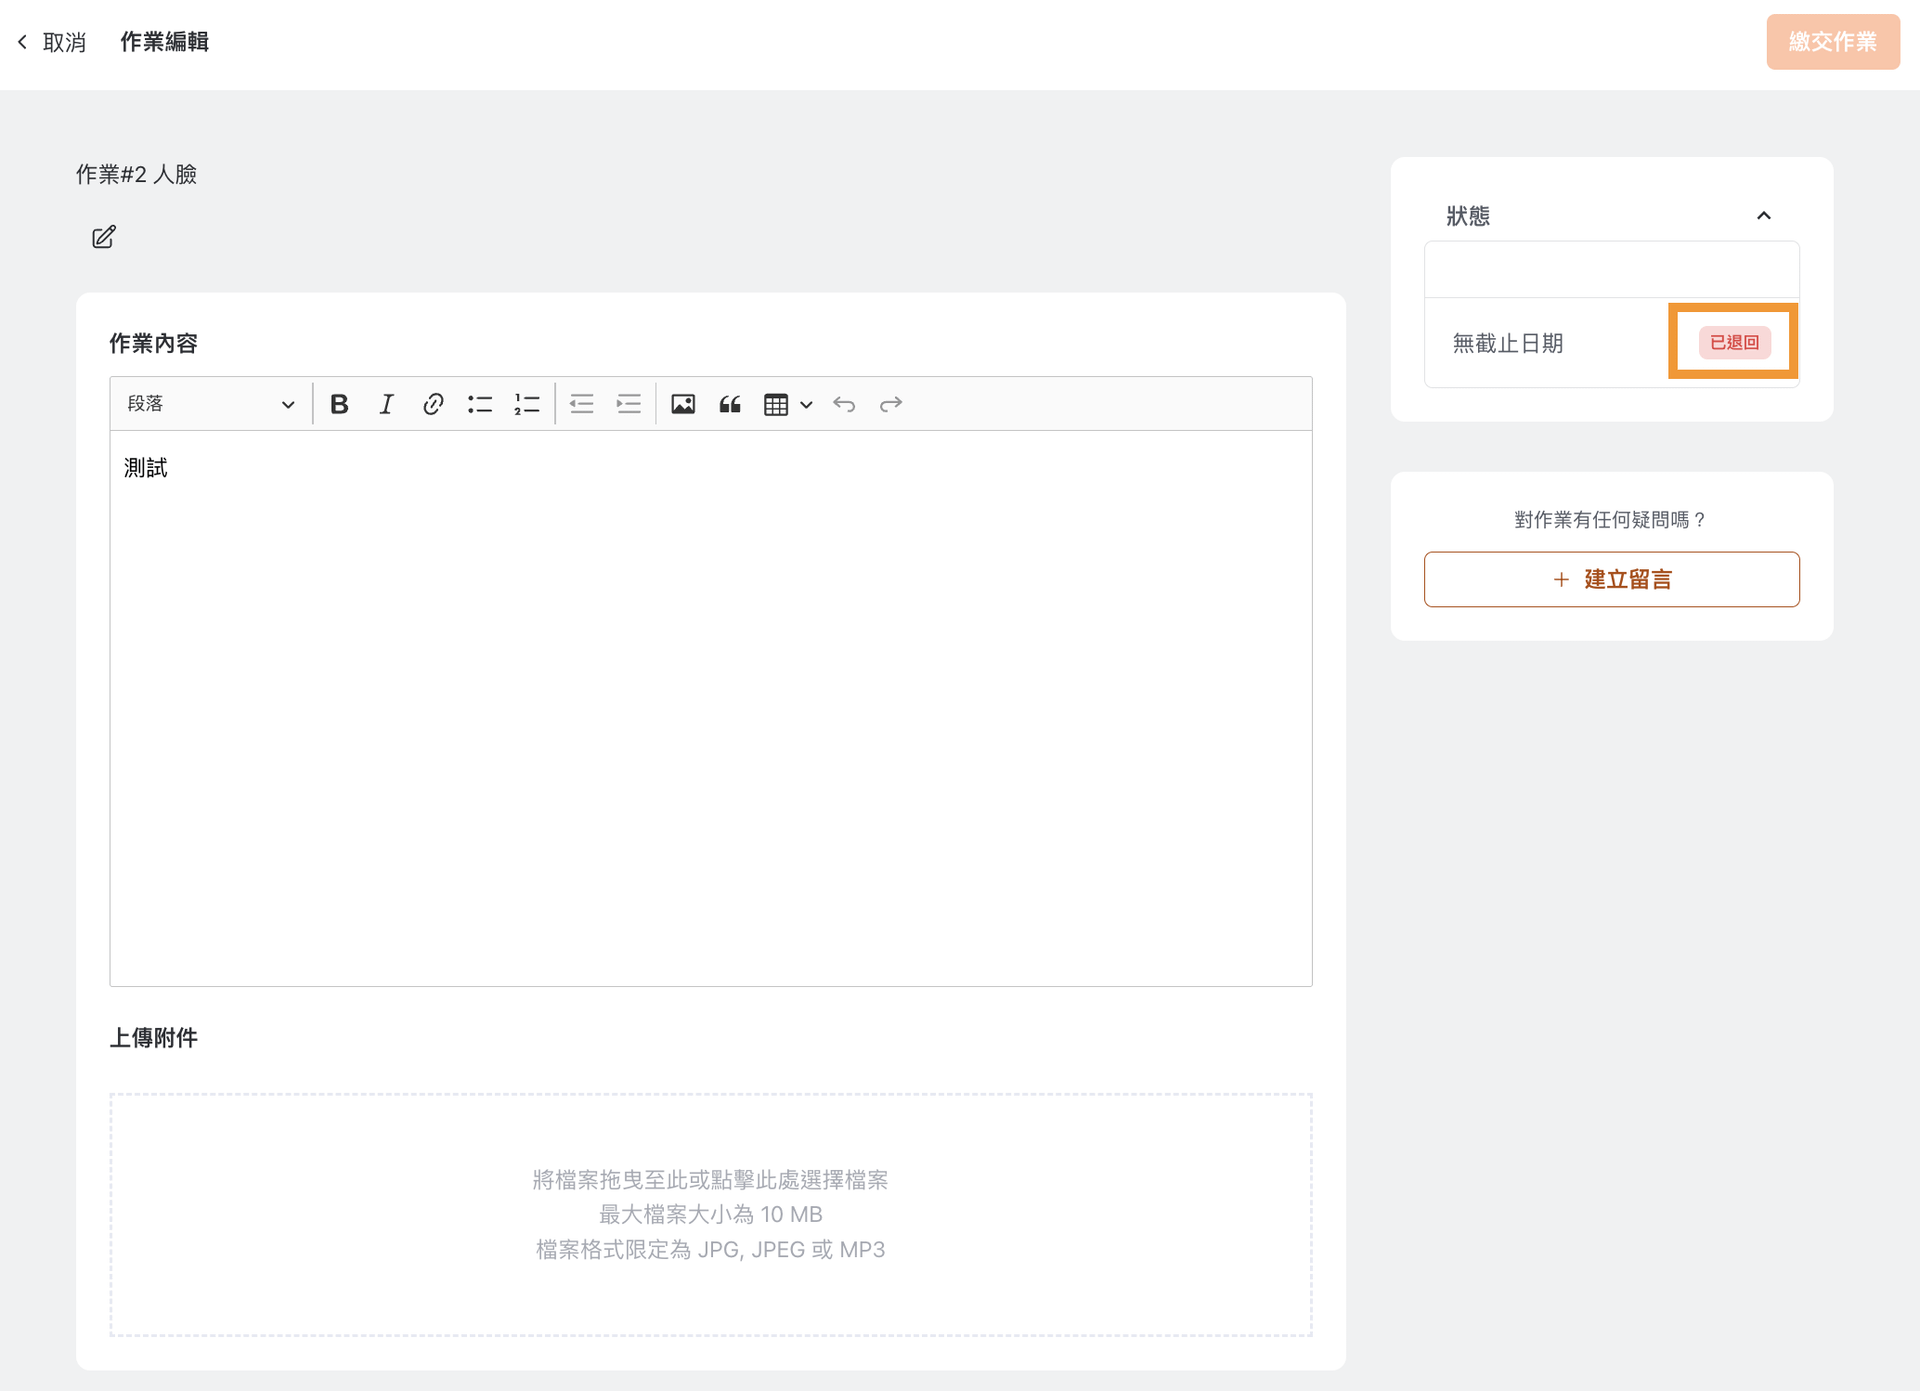Click 建立留言 to create a comment
1920x1391 pixels.
tap(1611, 579)
